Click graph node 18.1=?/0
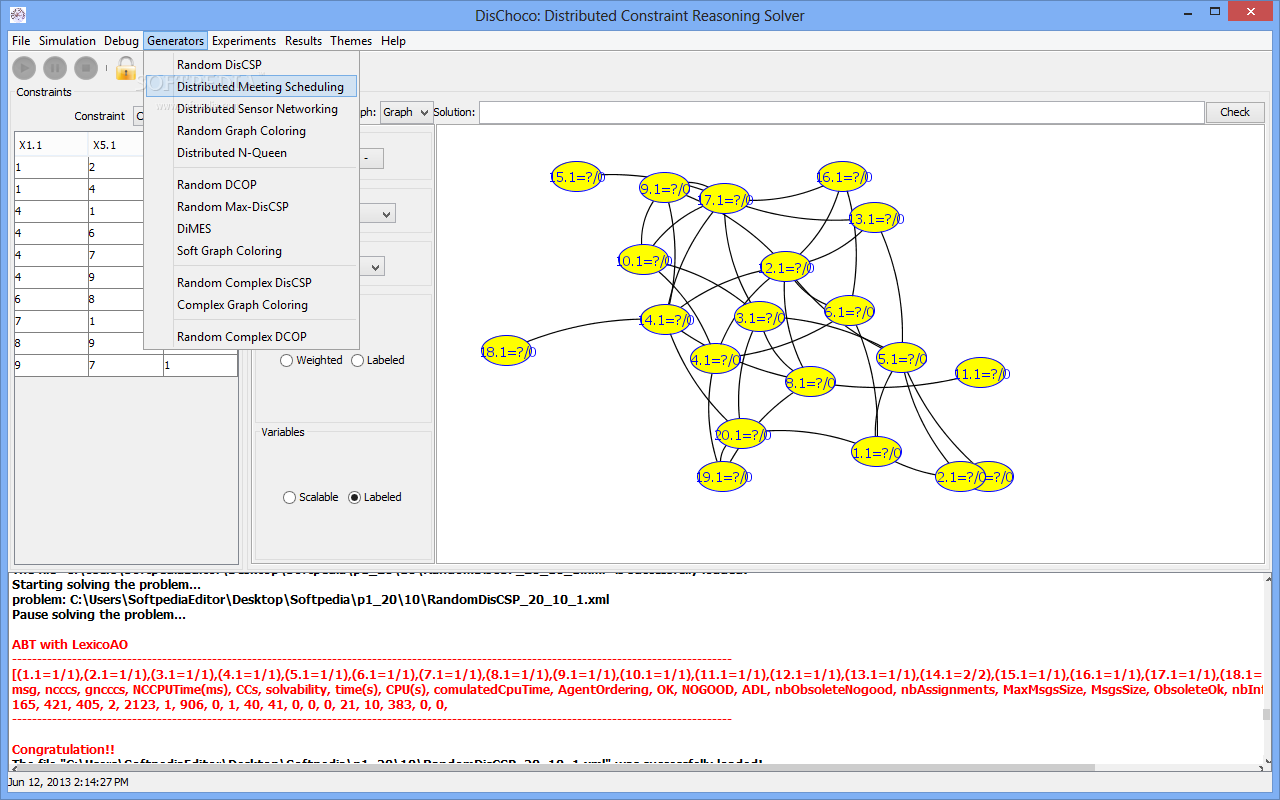1280x800 pixels. [x=506, y=351]
